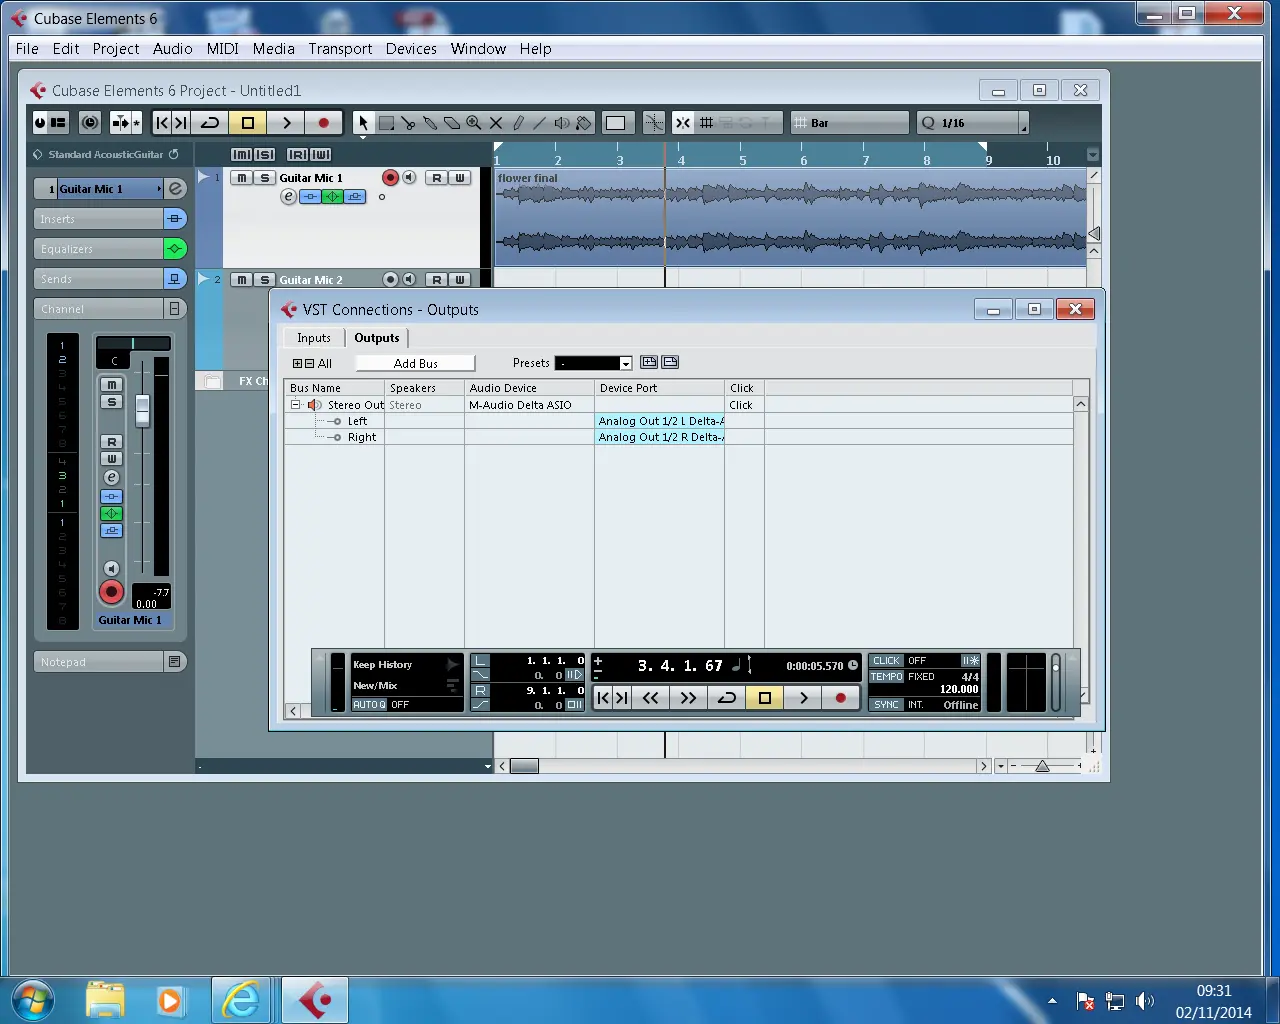Solo the Guitar Mic 2 track
The image size is (1280, 1024).
[x=264, y=279]
